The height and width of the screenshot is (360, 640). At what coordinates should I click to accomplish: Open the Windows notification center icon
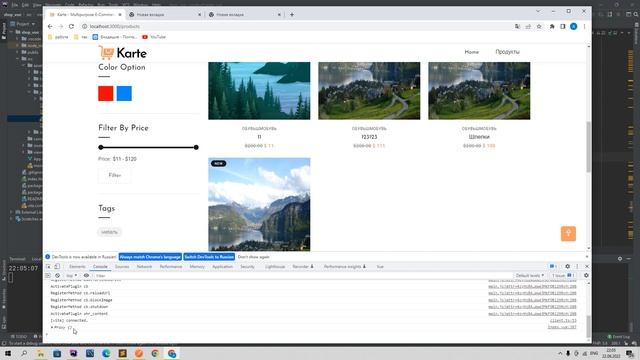coord(630,353)
